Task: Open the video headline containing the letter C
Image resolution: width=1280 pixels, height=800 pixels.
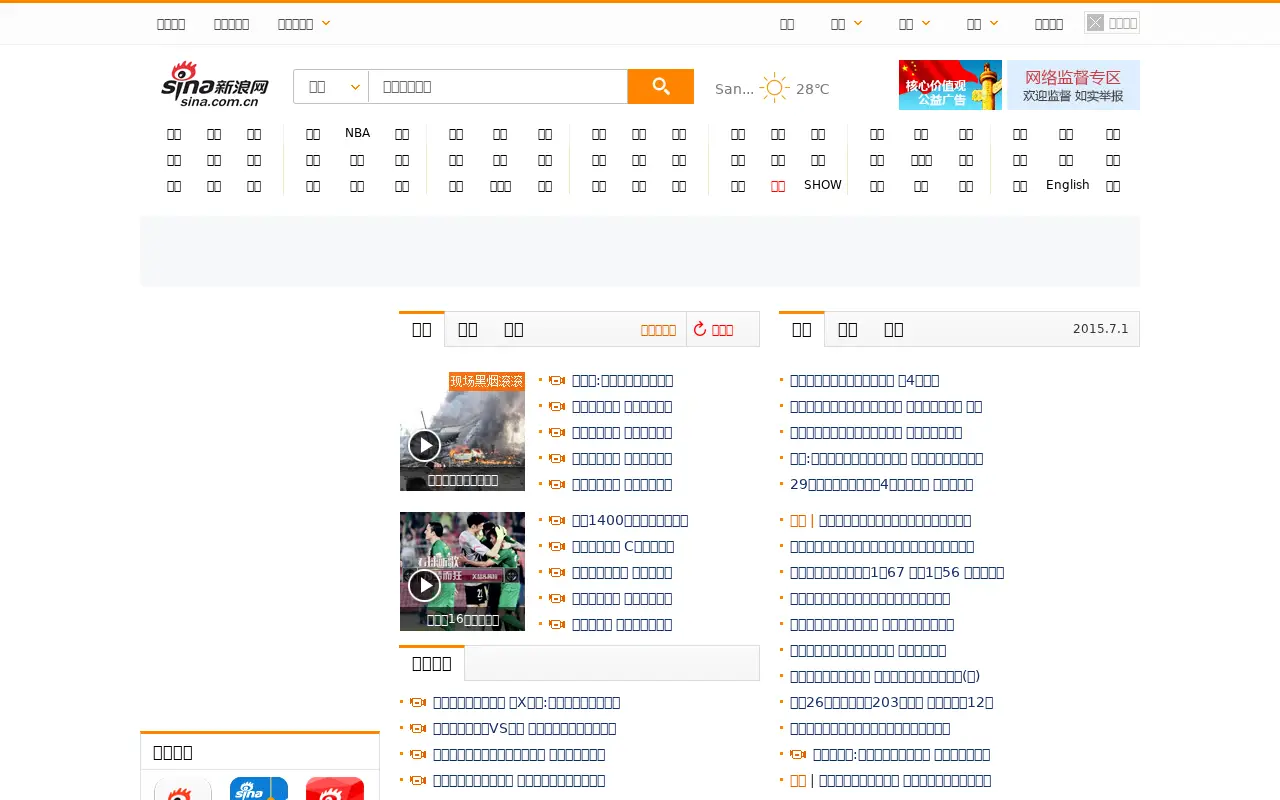Action: click(x=623, y=546)
